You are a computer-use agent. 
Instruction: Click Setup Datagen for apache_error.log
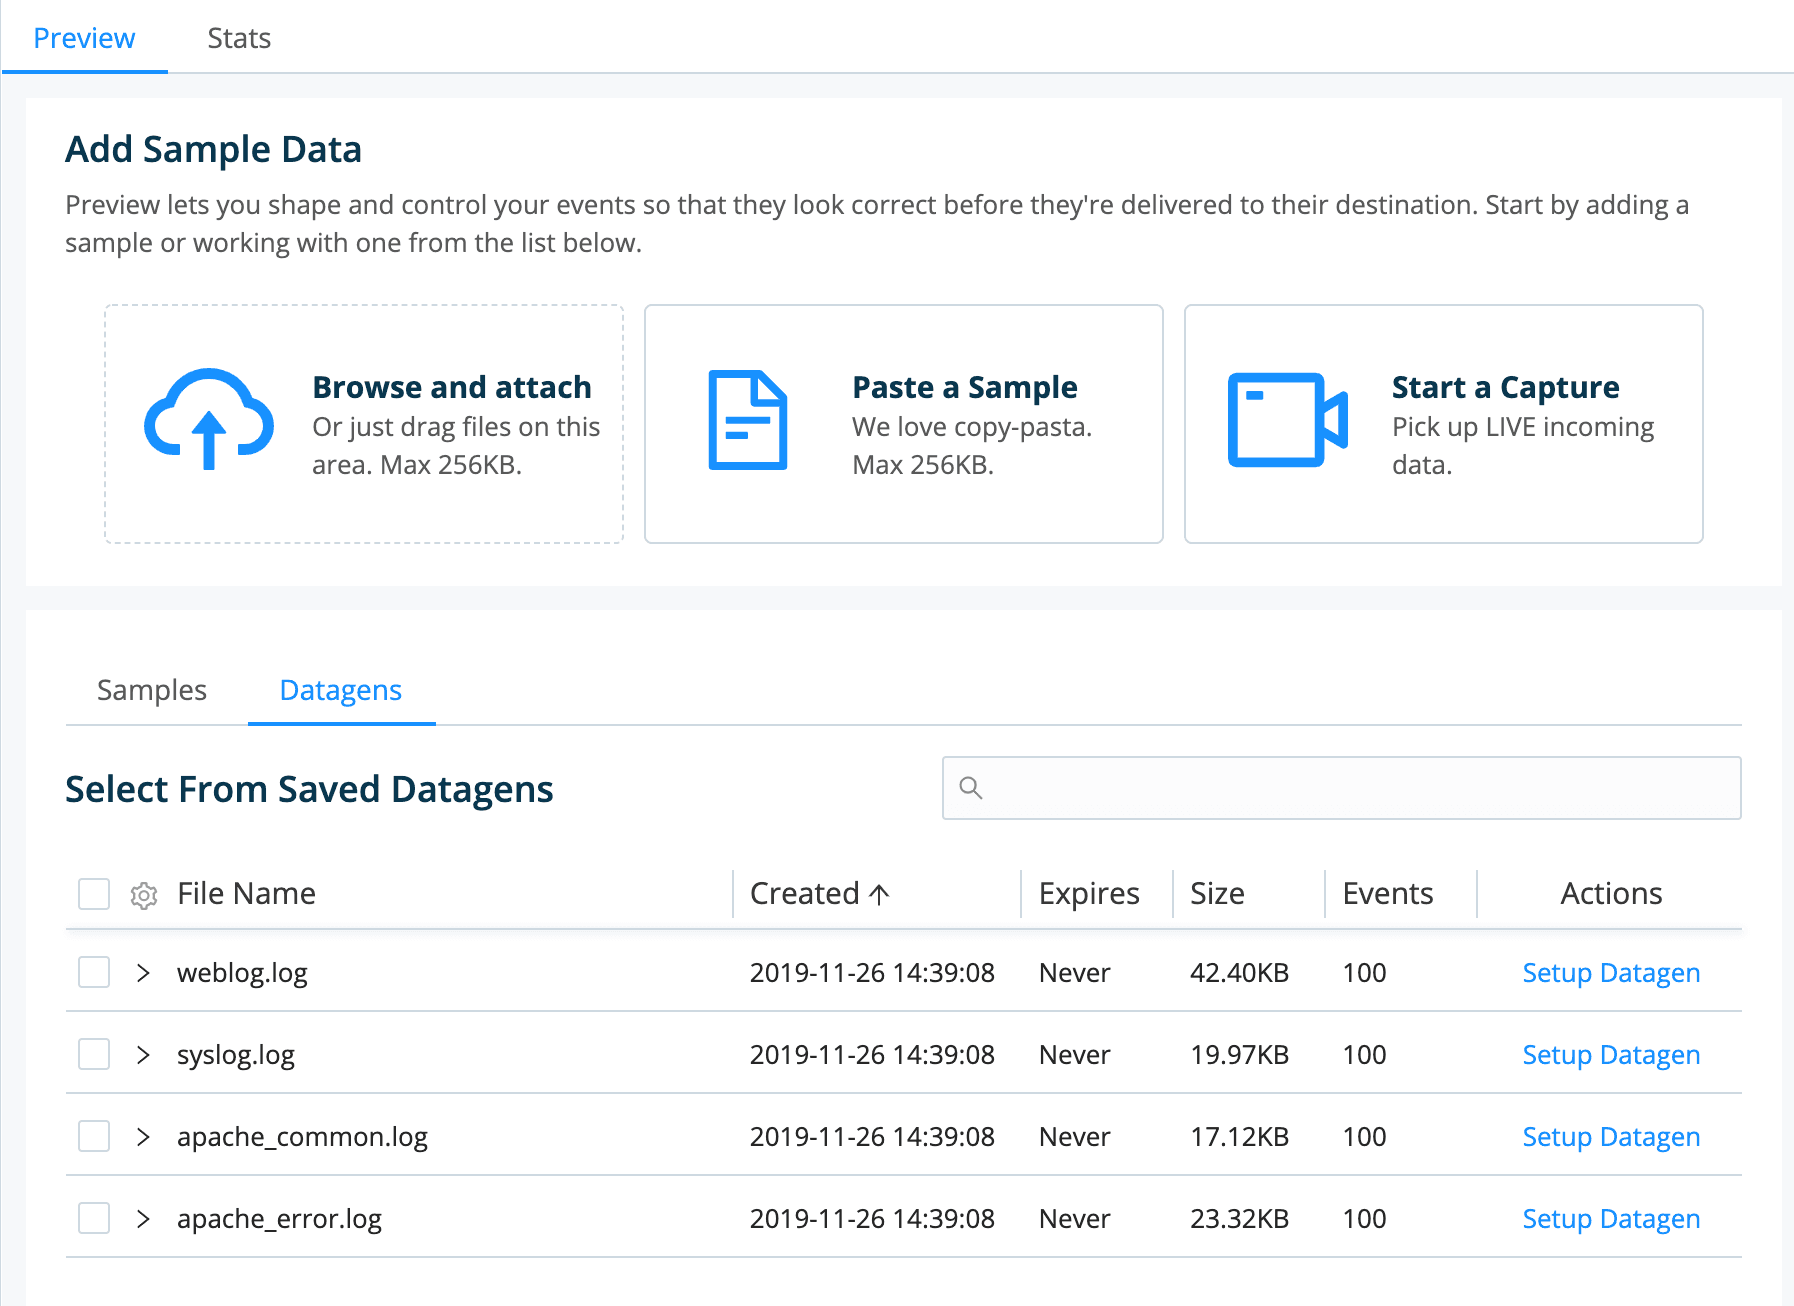(1610, 1218)
